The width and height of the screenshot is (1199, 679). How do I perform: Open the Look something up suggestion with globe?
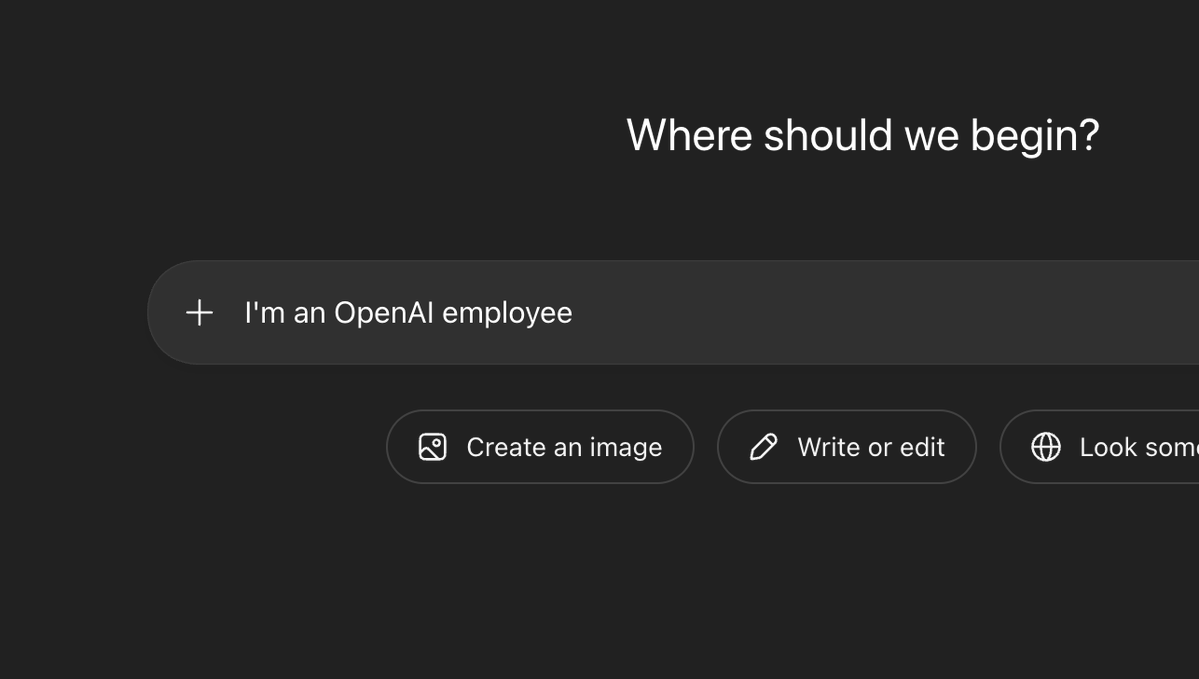pyautogui.click(x=1100, y=447)
